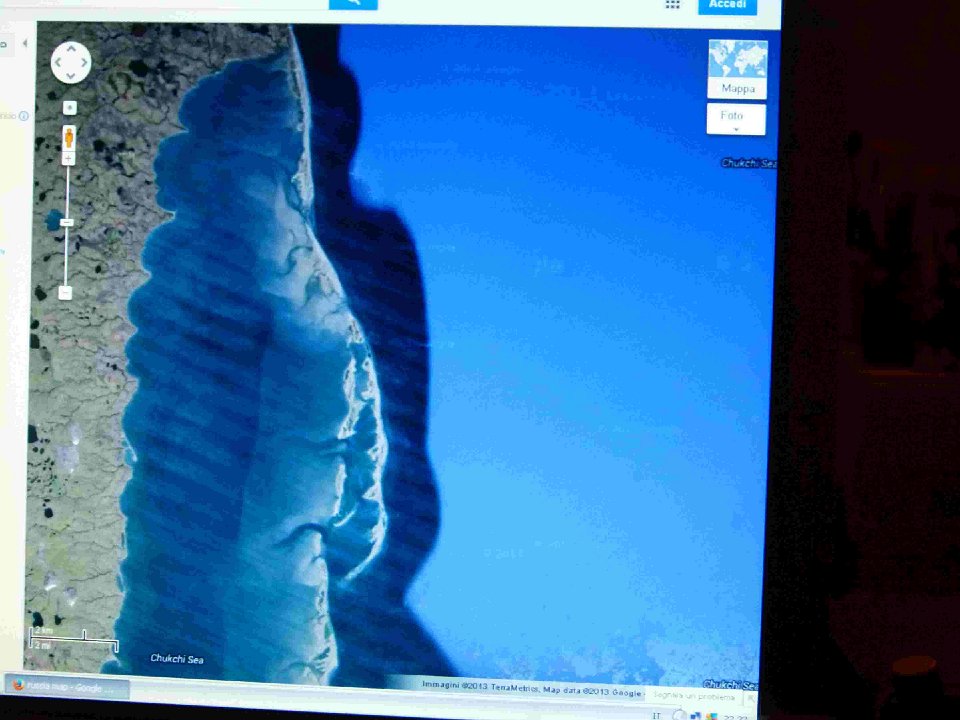This screenshot has width=960, height=720.
Task: Click the network icon in the system tray
Action: tap(696, 716)
